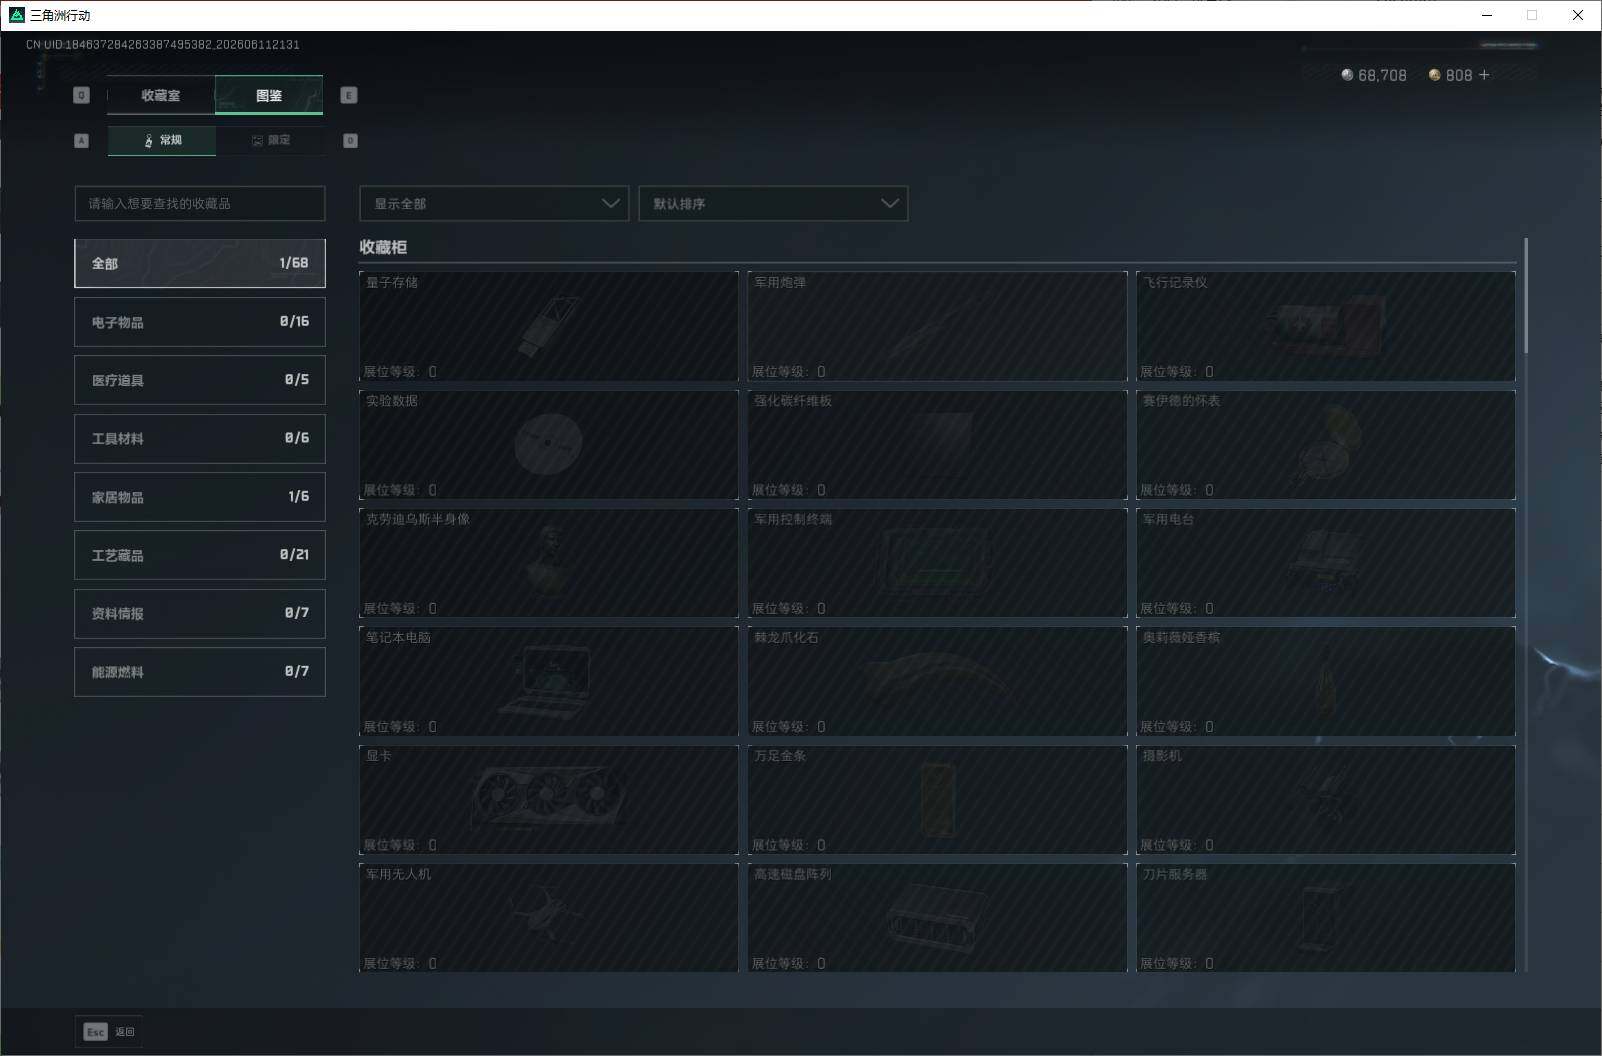Filter by 电子物品 category
Screen dimensions: 1602x1056
[200, 322]
